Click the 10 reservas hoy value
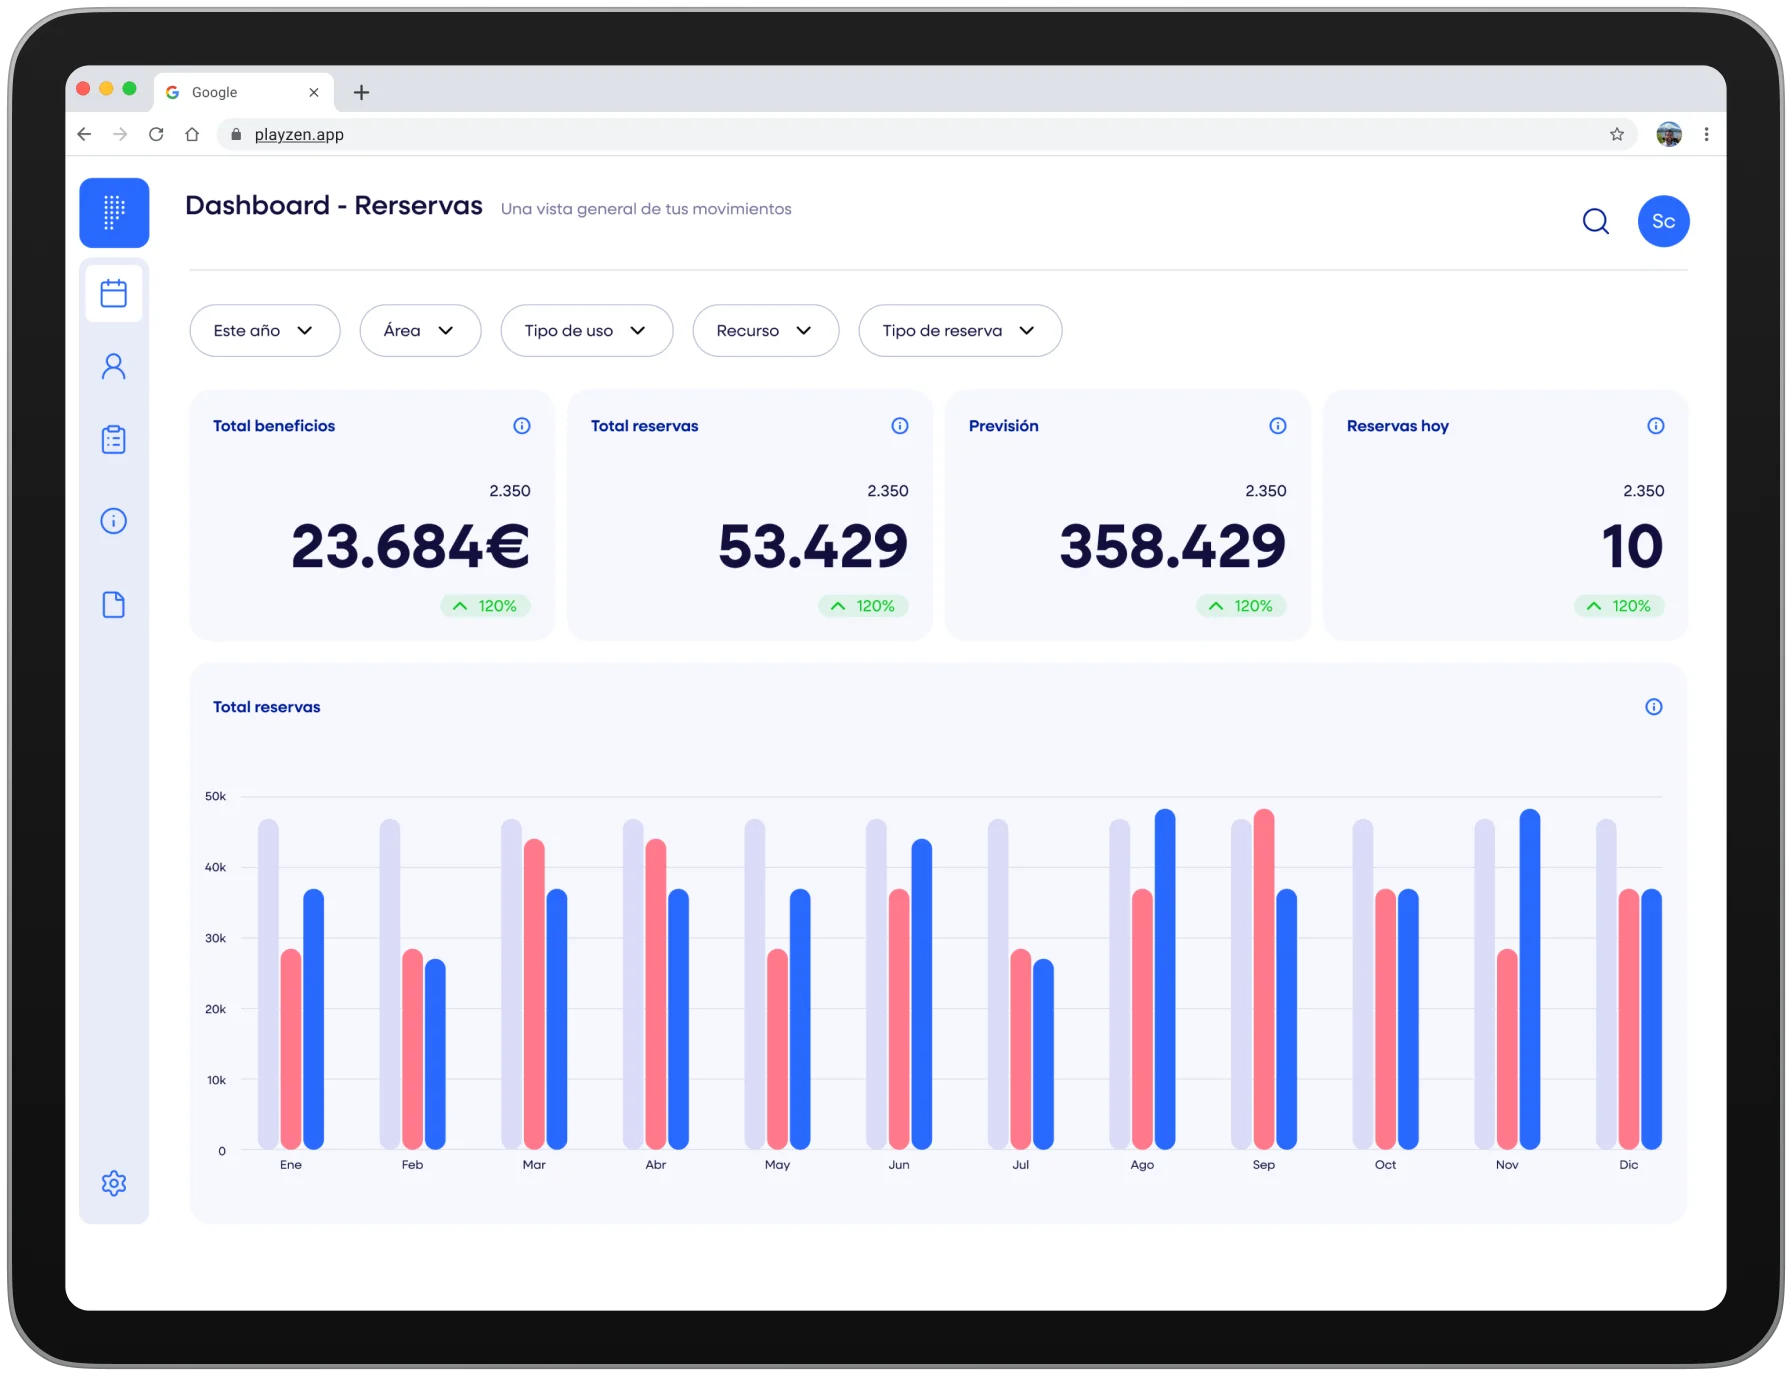This screenshot has height=1376, width=1792. 1632,547
